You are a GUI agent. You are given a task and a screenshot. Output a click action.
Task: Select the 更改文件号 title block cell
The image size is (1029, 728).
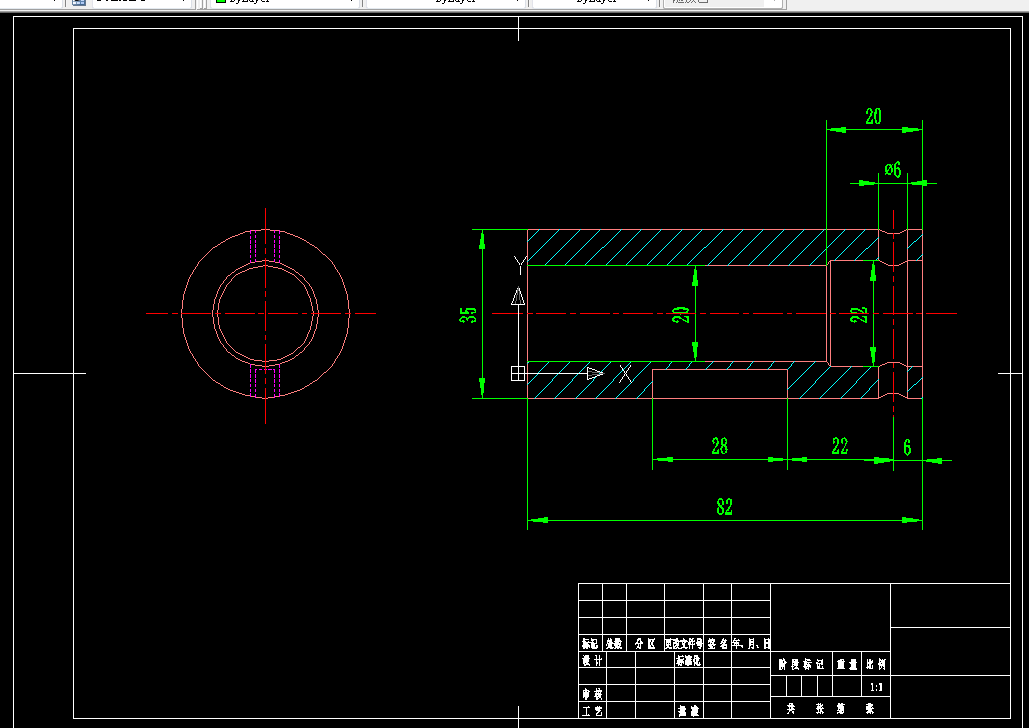pos(684,643)
